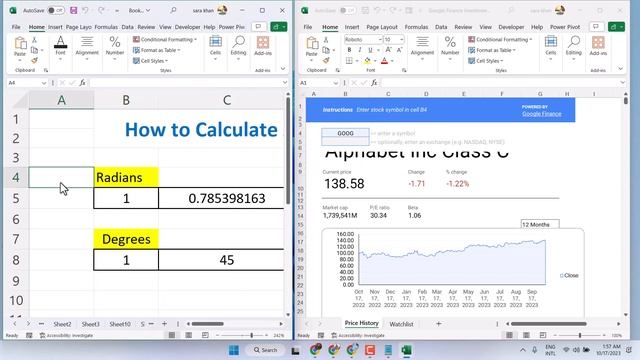Add new sheet in left Excel window
Image resolution: width=640 pixels, height=360 pixels.
(164, 324)
